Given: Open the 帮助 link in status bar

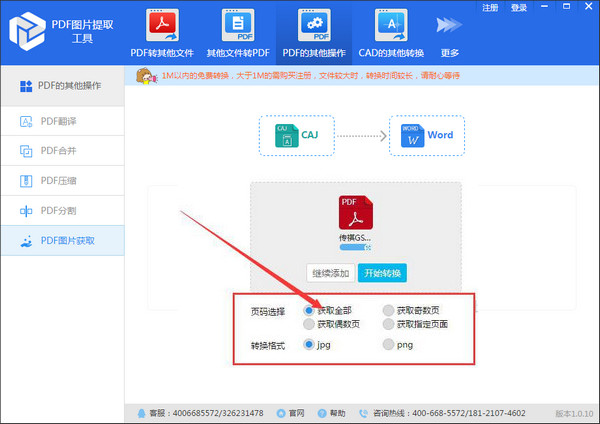Looking at the screenshot, I should [x=338, y=413].
